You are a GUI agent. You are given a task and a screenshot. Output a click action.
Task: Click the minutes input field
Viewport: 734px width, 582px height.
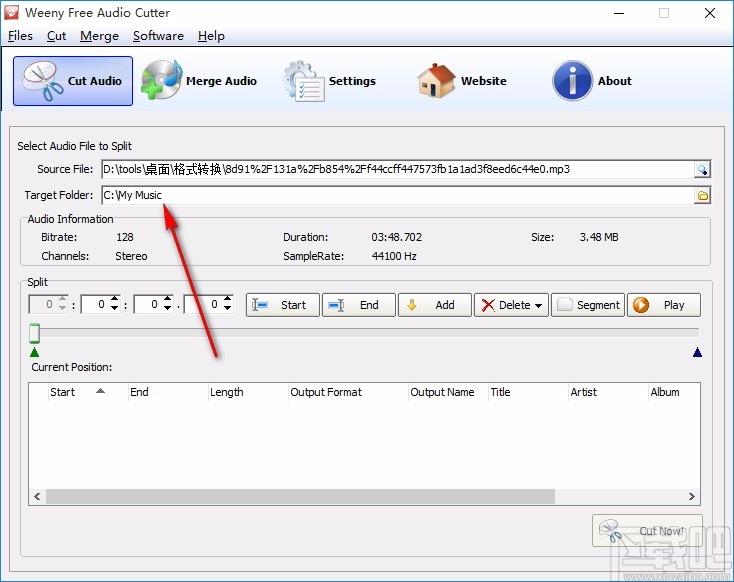(x=95, y=304)
